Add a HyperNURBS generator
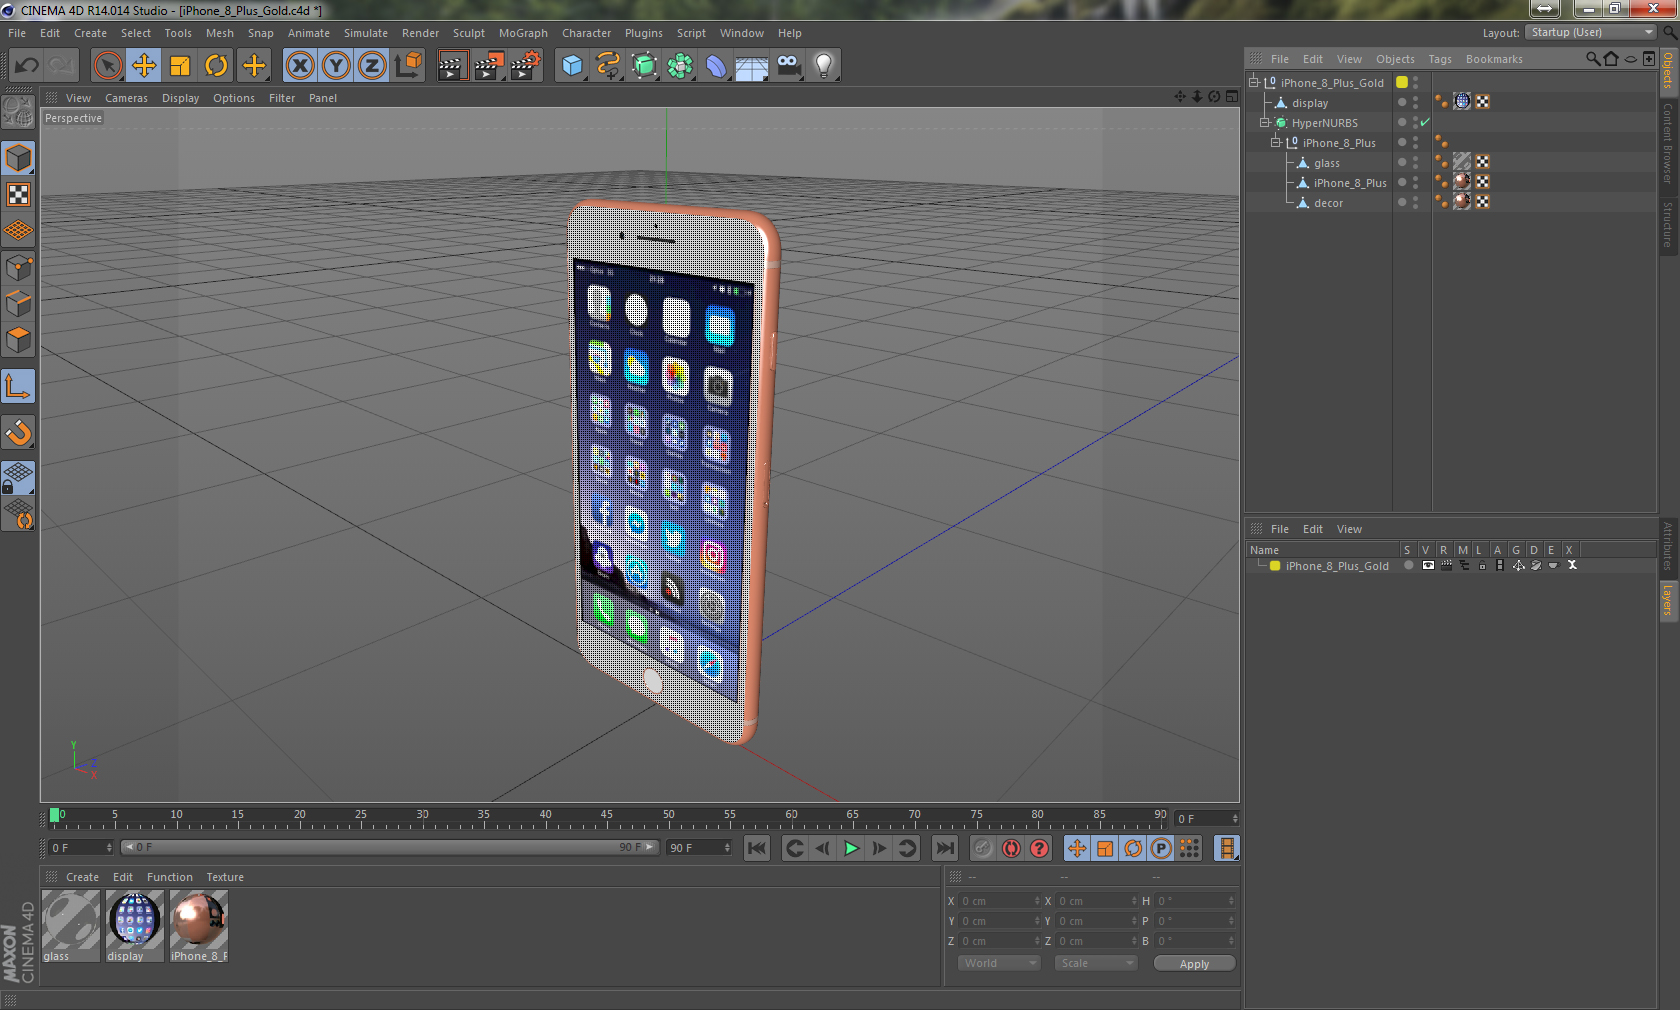This screenshot has height=1010, width=1680. click(x=644, y=66)
